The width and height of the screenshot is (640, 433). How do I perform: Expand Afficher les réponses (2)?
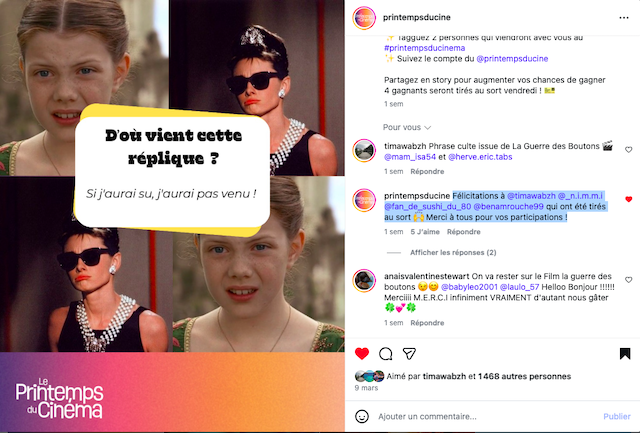pos(453,253)
